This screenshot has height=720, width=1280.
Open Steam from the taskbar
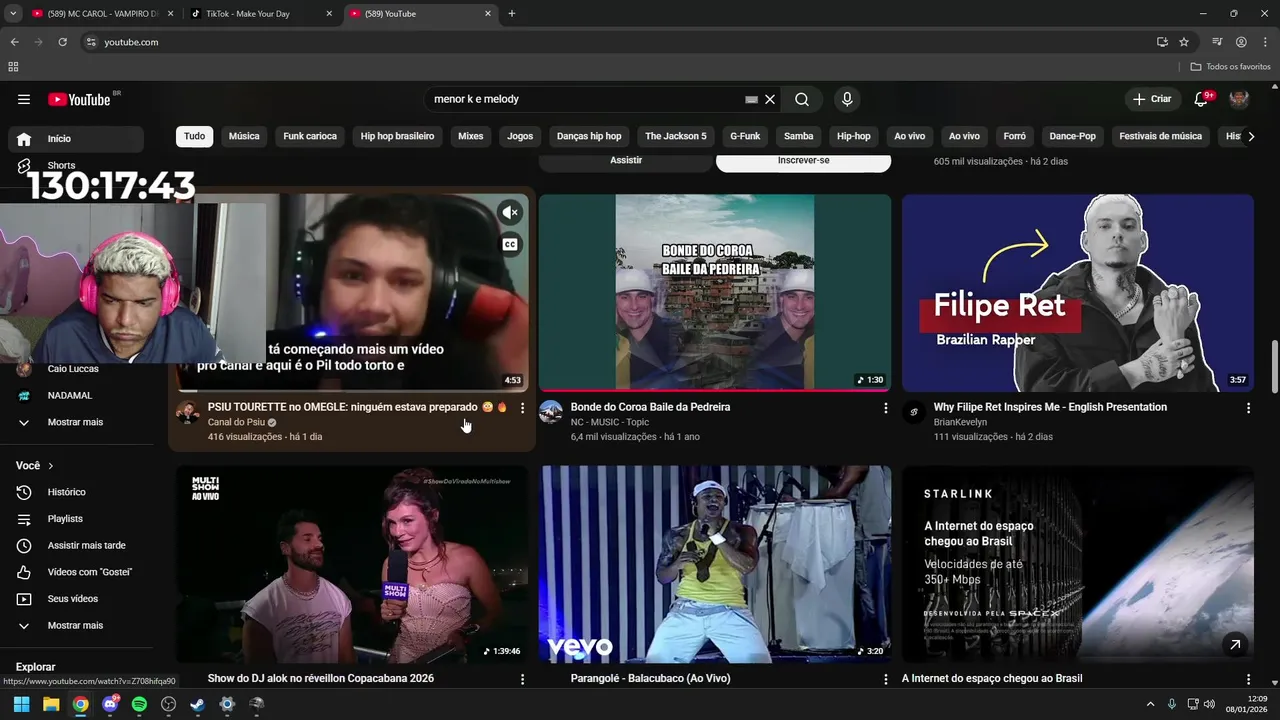pos(198,704)
